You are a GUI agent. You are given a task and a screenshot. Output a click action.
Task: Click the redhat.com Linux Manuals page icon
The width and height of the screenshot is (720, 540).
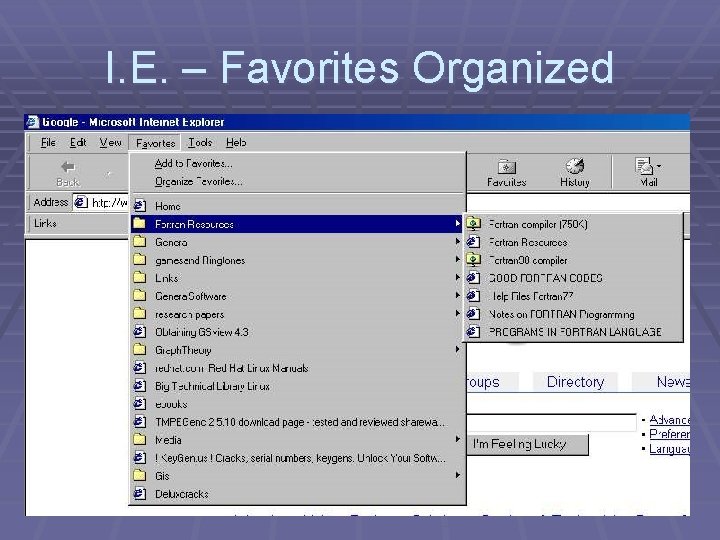(x=140, y=367)
